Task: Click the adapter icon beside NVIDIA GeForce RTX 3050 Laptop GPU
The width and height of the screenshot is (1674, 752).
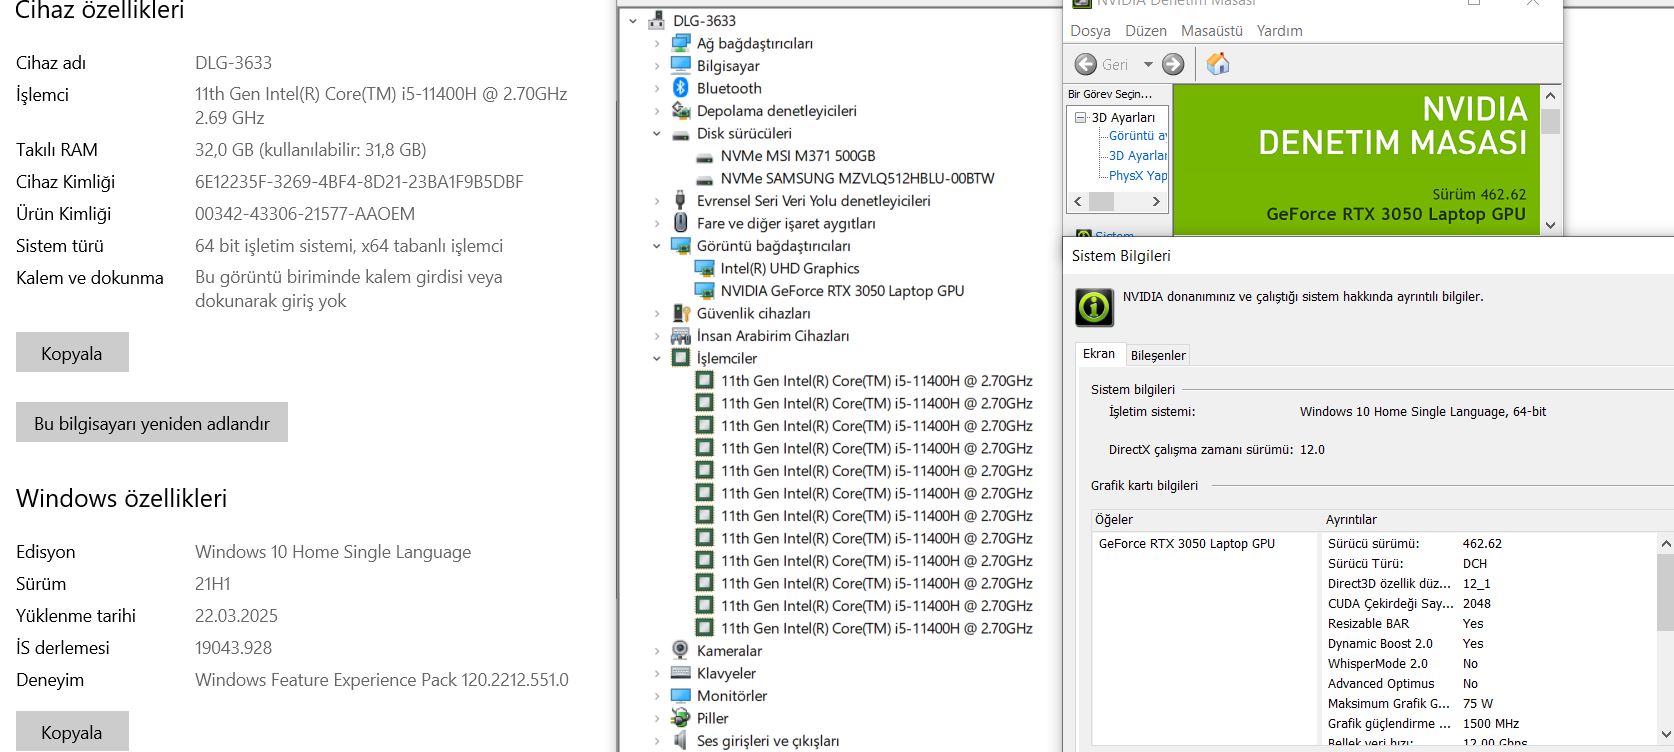Action: click(705, 291)
